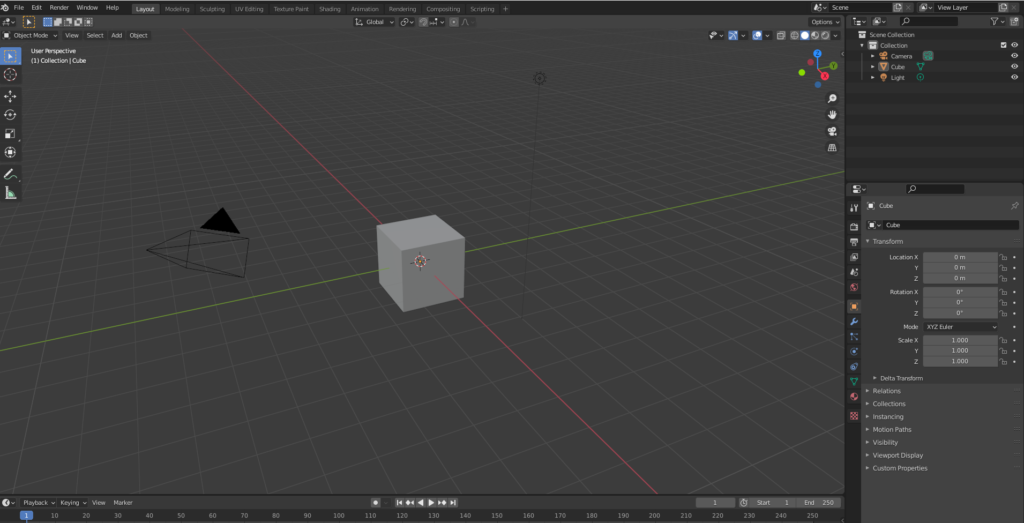1024x523 pixels.
Task: Toggle snapping magnet button
Action: [x=423, y=22]
